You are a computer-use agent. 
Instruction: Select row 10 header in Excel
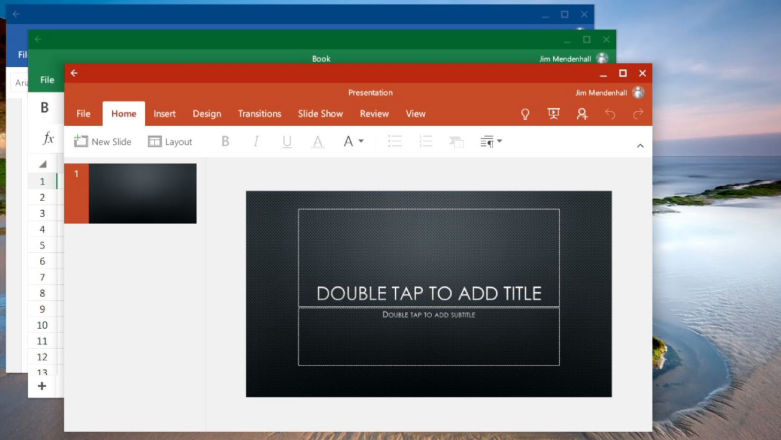42,325
